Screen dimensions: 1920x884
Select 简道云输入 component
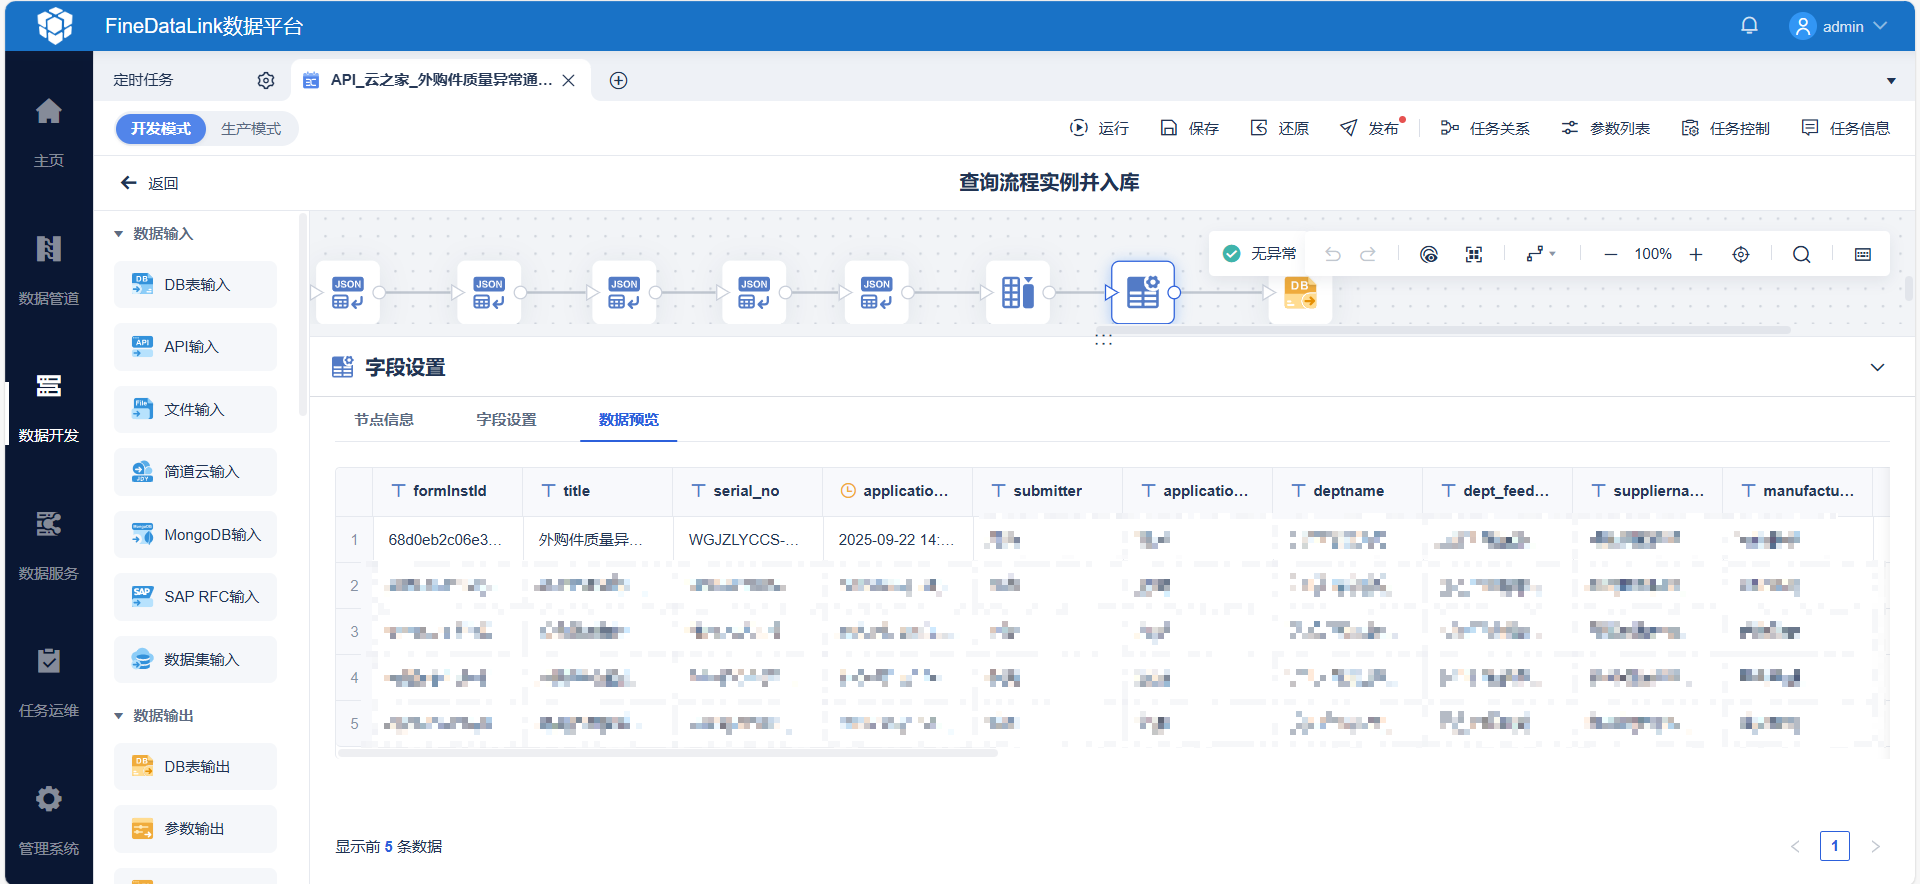click(195, 472)
